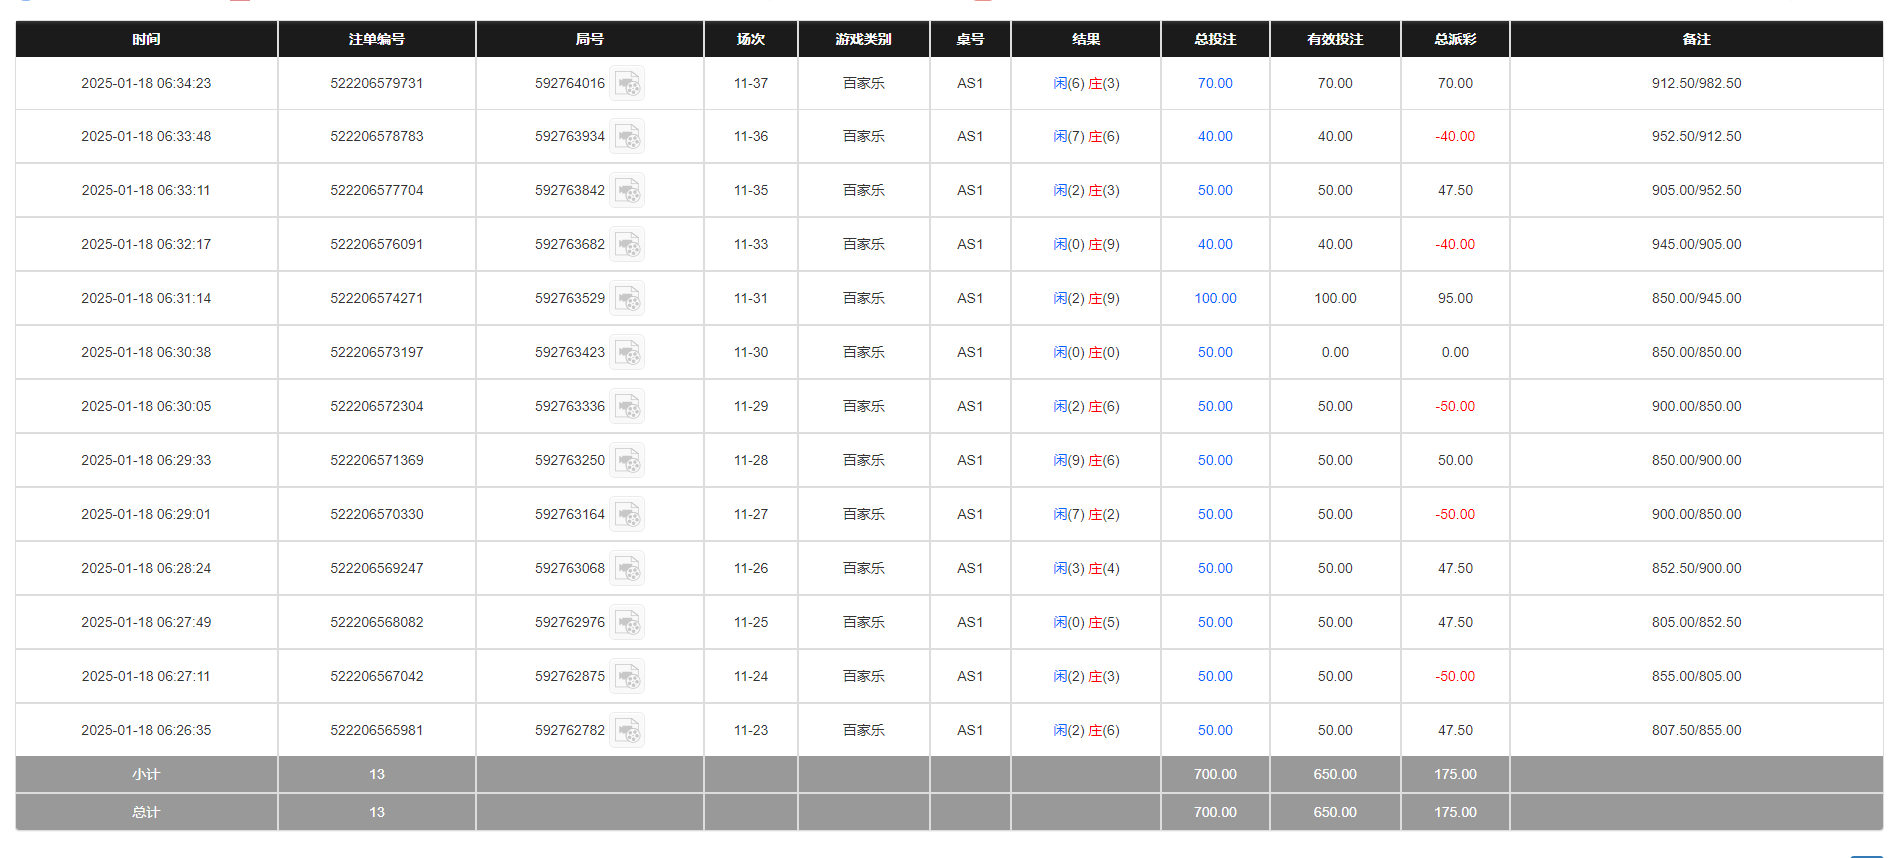Open replay icon for round 592763250

627,461
